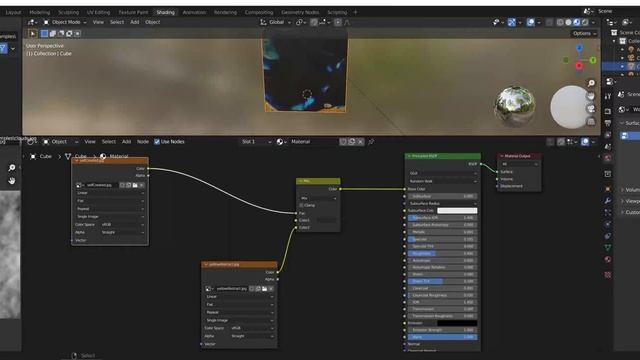This screenshot has width=640, height=360.
Task: Open All target dropdown in Material Output node
Action: [519, 164]
